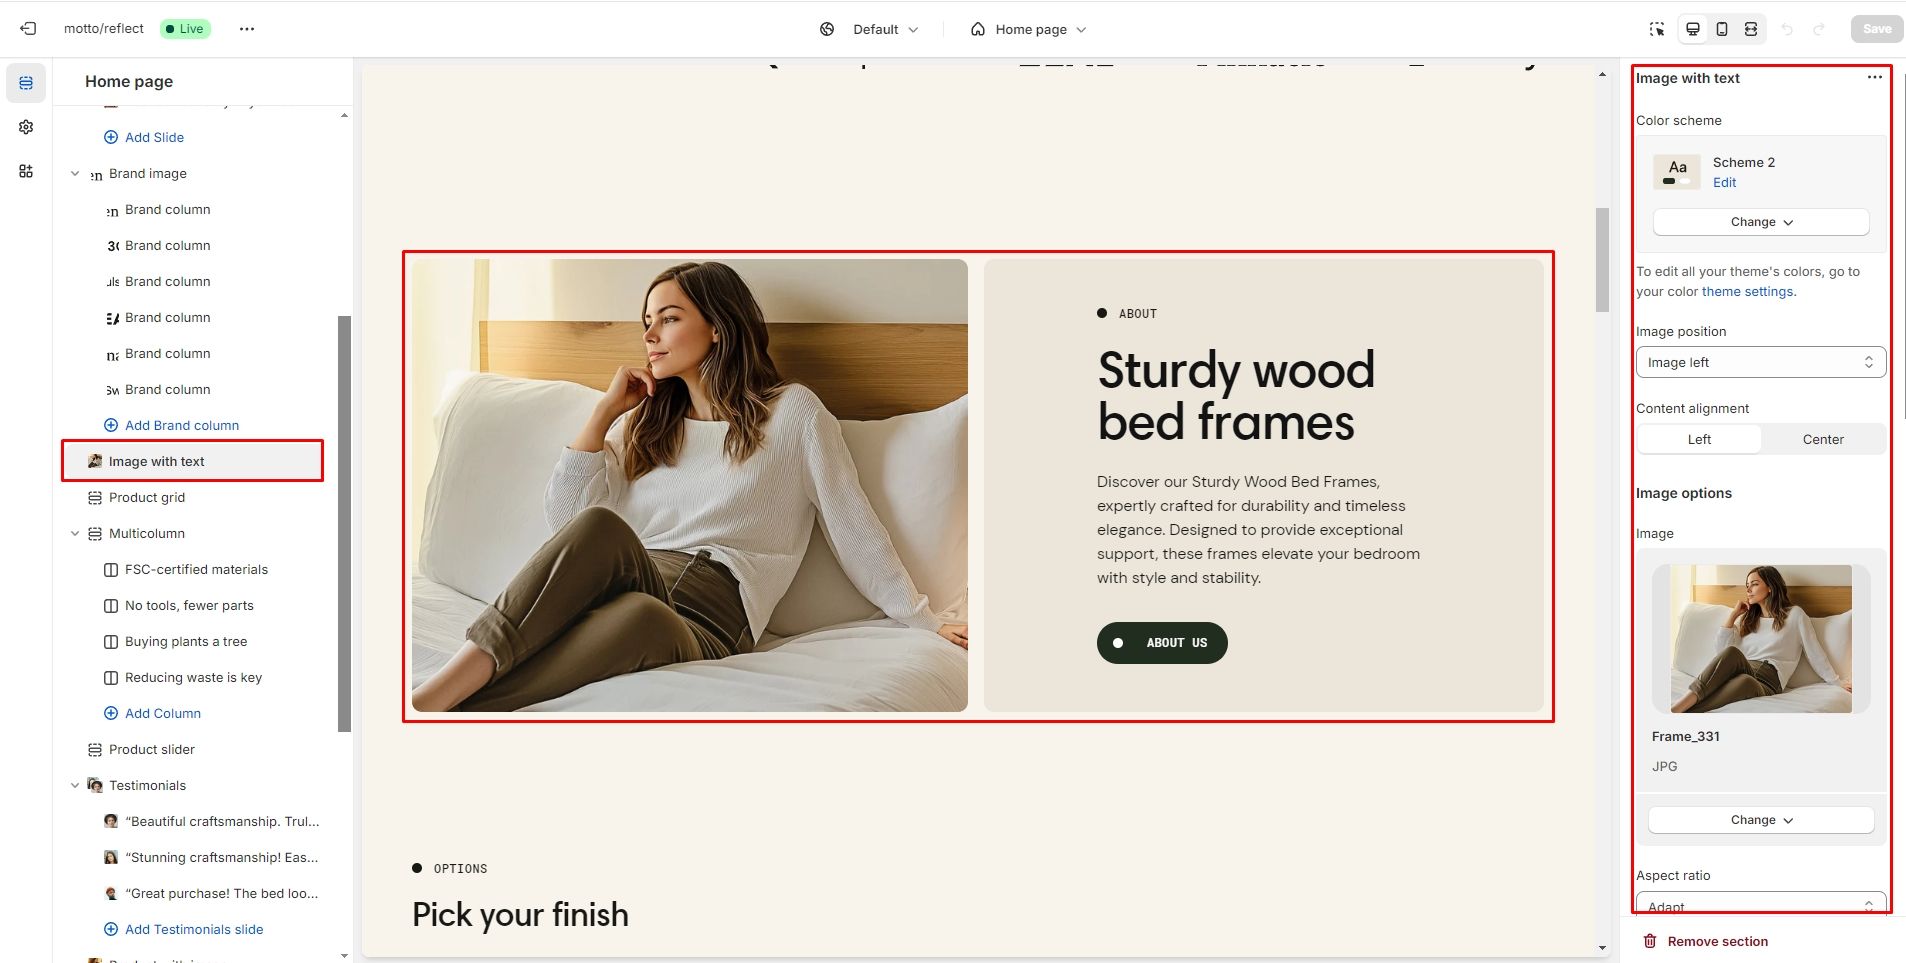Collapse the Multicolumn section

(x=75, y=534)
